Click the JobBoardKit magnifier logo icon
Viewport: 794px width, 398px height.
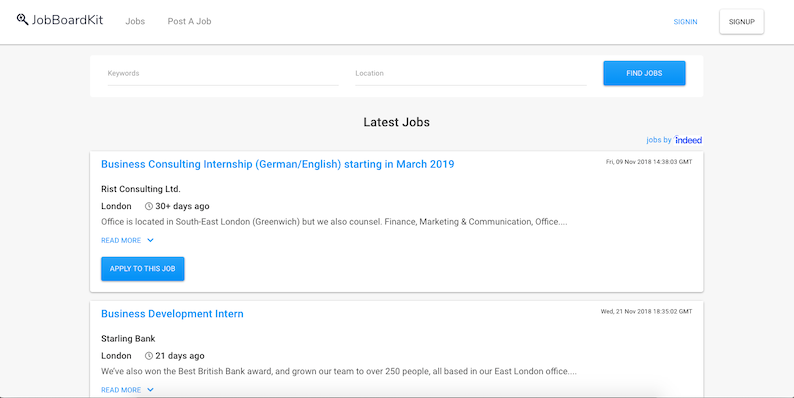tap(22, 20)
